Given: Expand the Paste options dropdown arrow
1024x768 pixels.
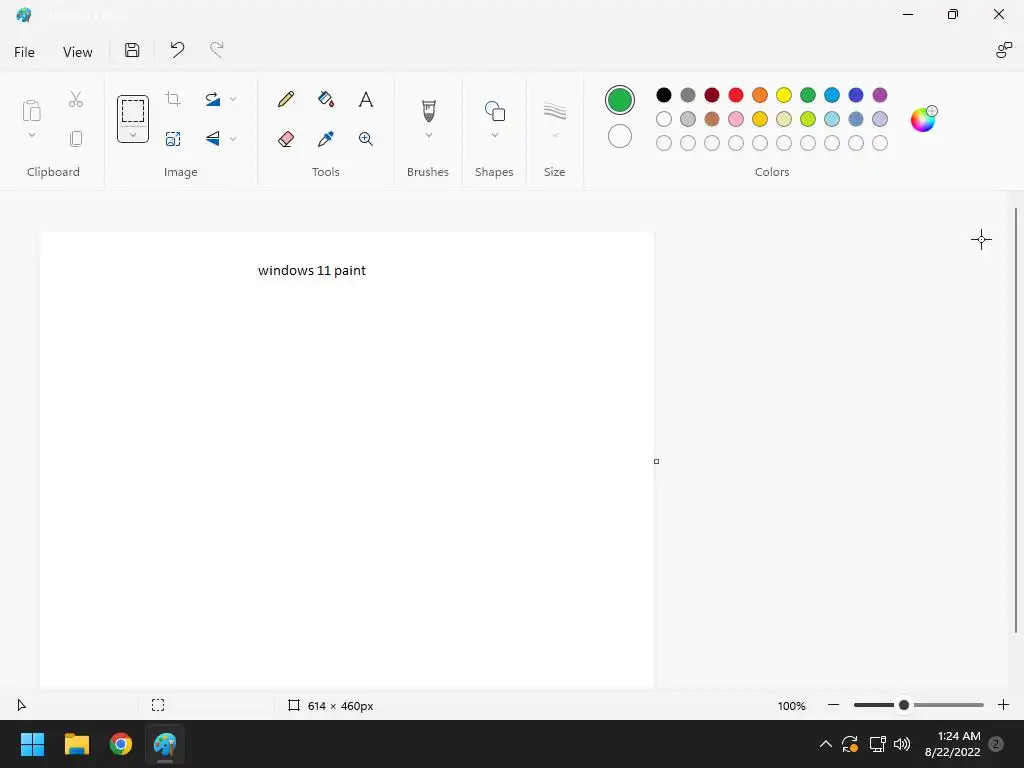Looking at the screenshot, I should [x=31, y=135].
